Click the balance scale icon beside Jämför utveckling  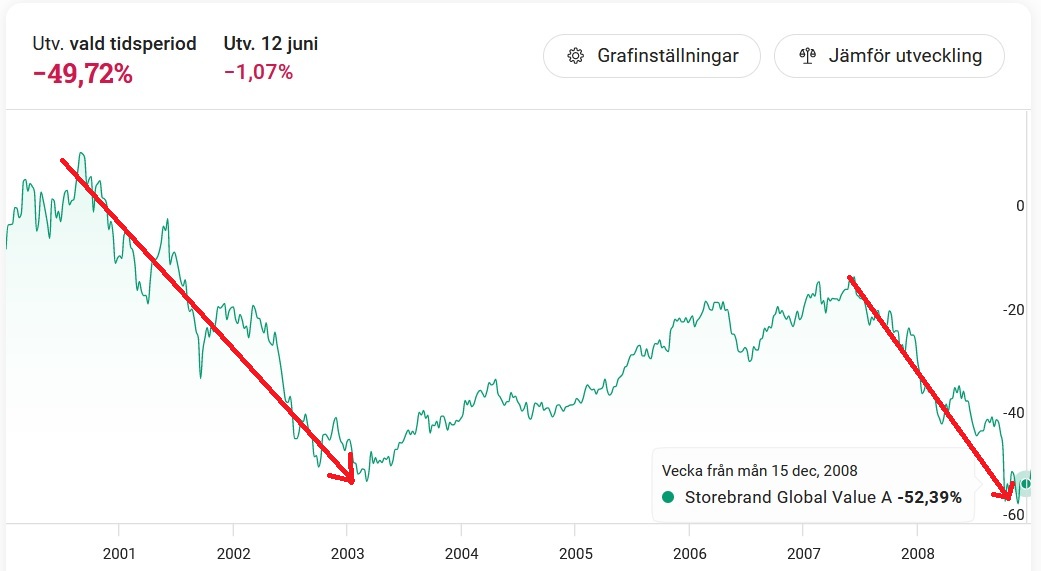click(808, 56)
